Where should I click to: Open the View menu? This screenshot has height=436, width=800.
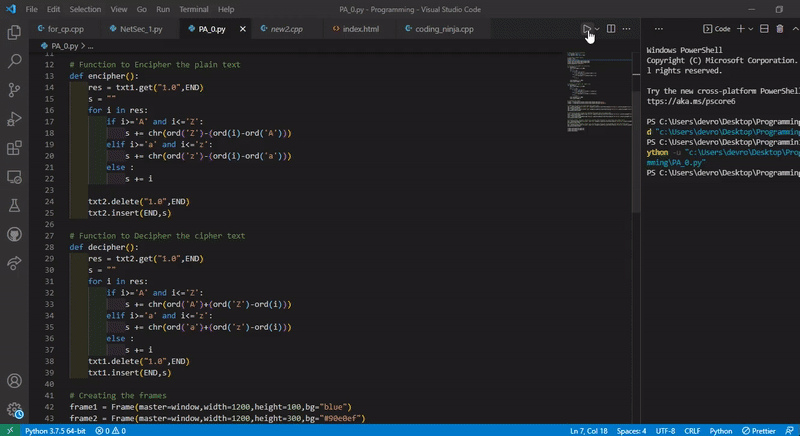119,9
